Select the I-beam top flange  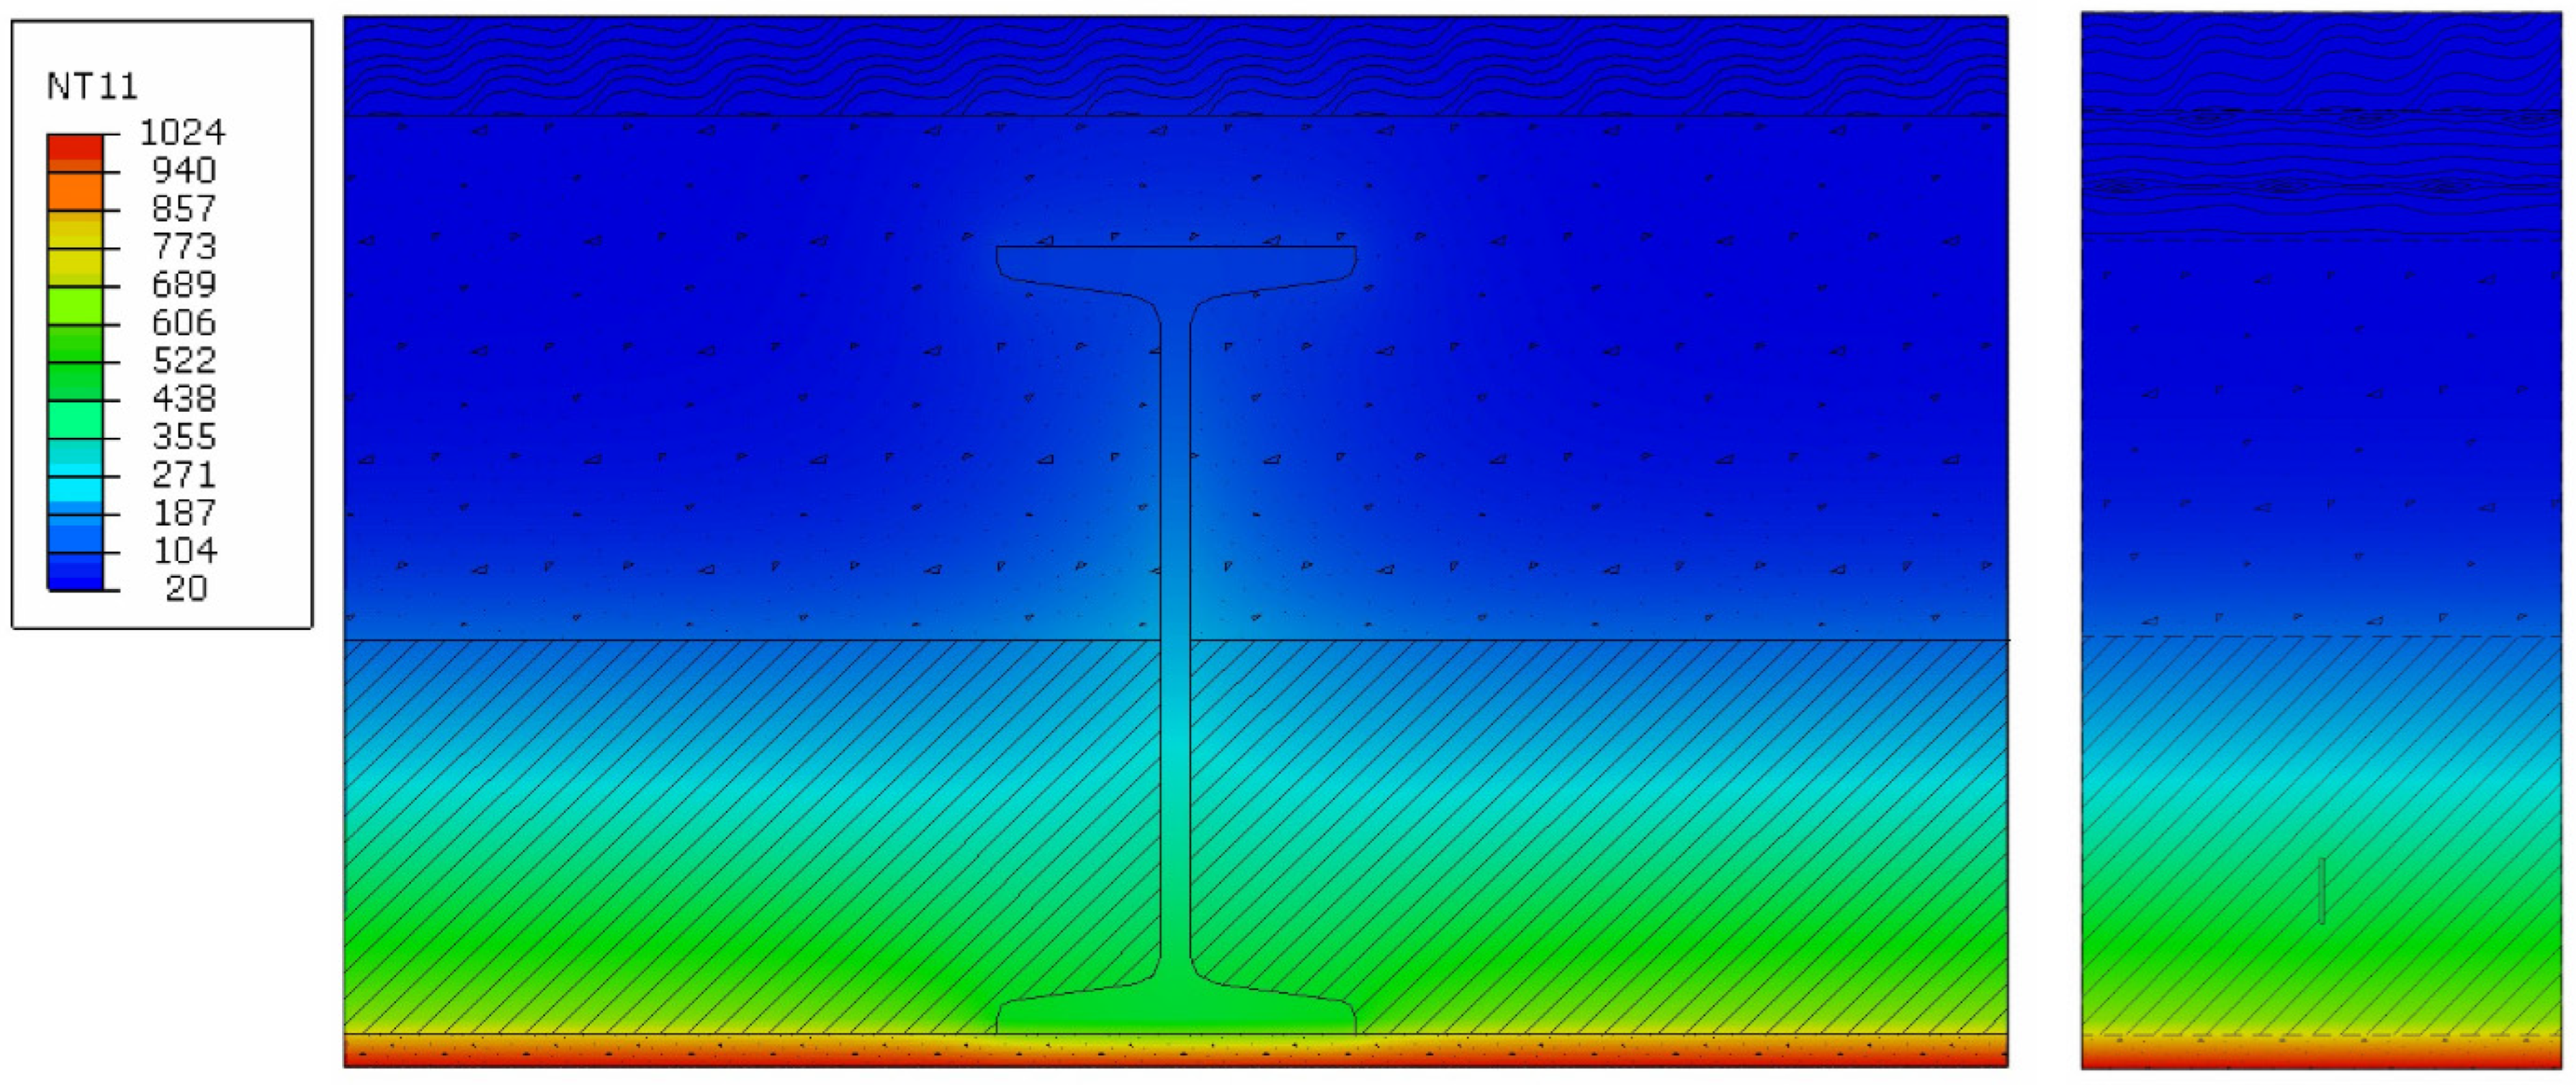(1176, 266)
